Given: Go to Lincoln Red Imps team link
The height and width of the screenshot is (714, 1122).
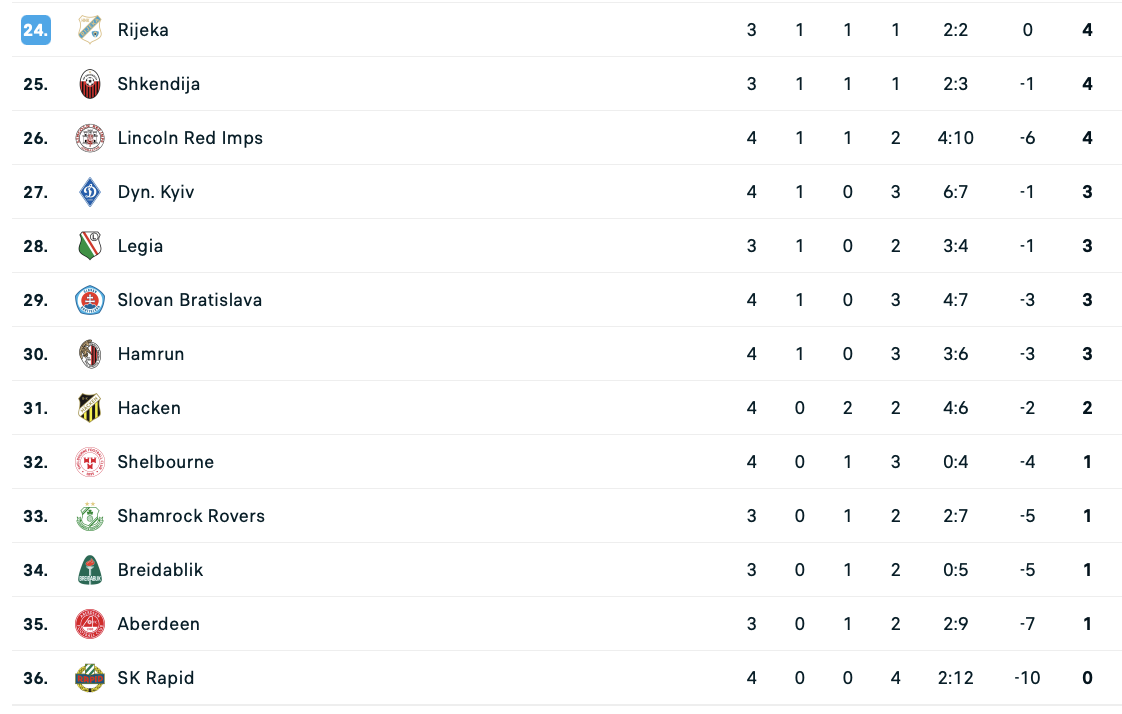Looking at the screenshot, I should (190, 138).
